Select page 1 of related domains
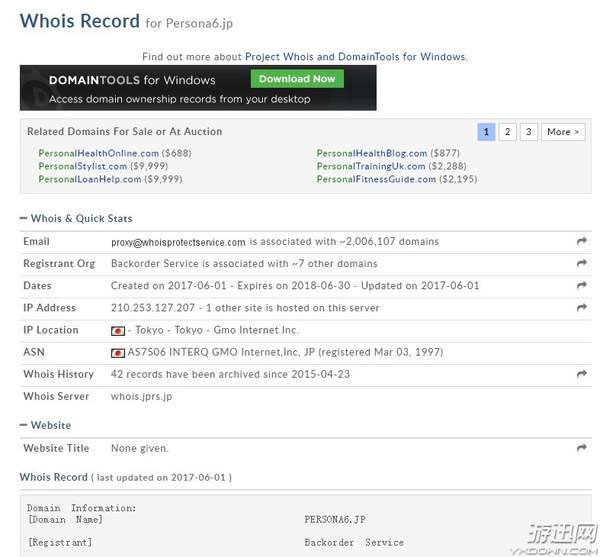Screen dimensions: 600x557 coord(486,132)
